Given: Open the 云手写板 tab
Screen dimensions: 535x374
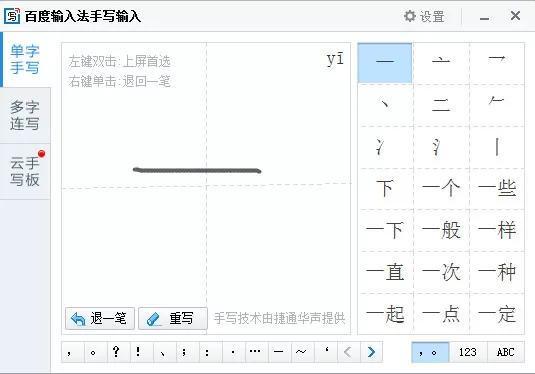Looking at the screenshot, I should pyautogui.click(x=25, y=171).
